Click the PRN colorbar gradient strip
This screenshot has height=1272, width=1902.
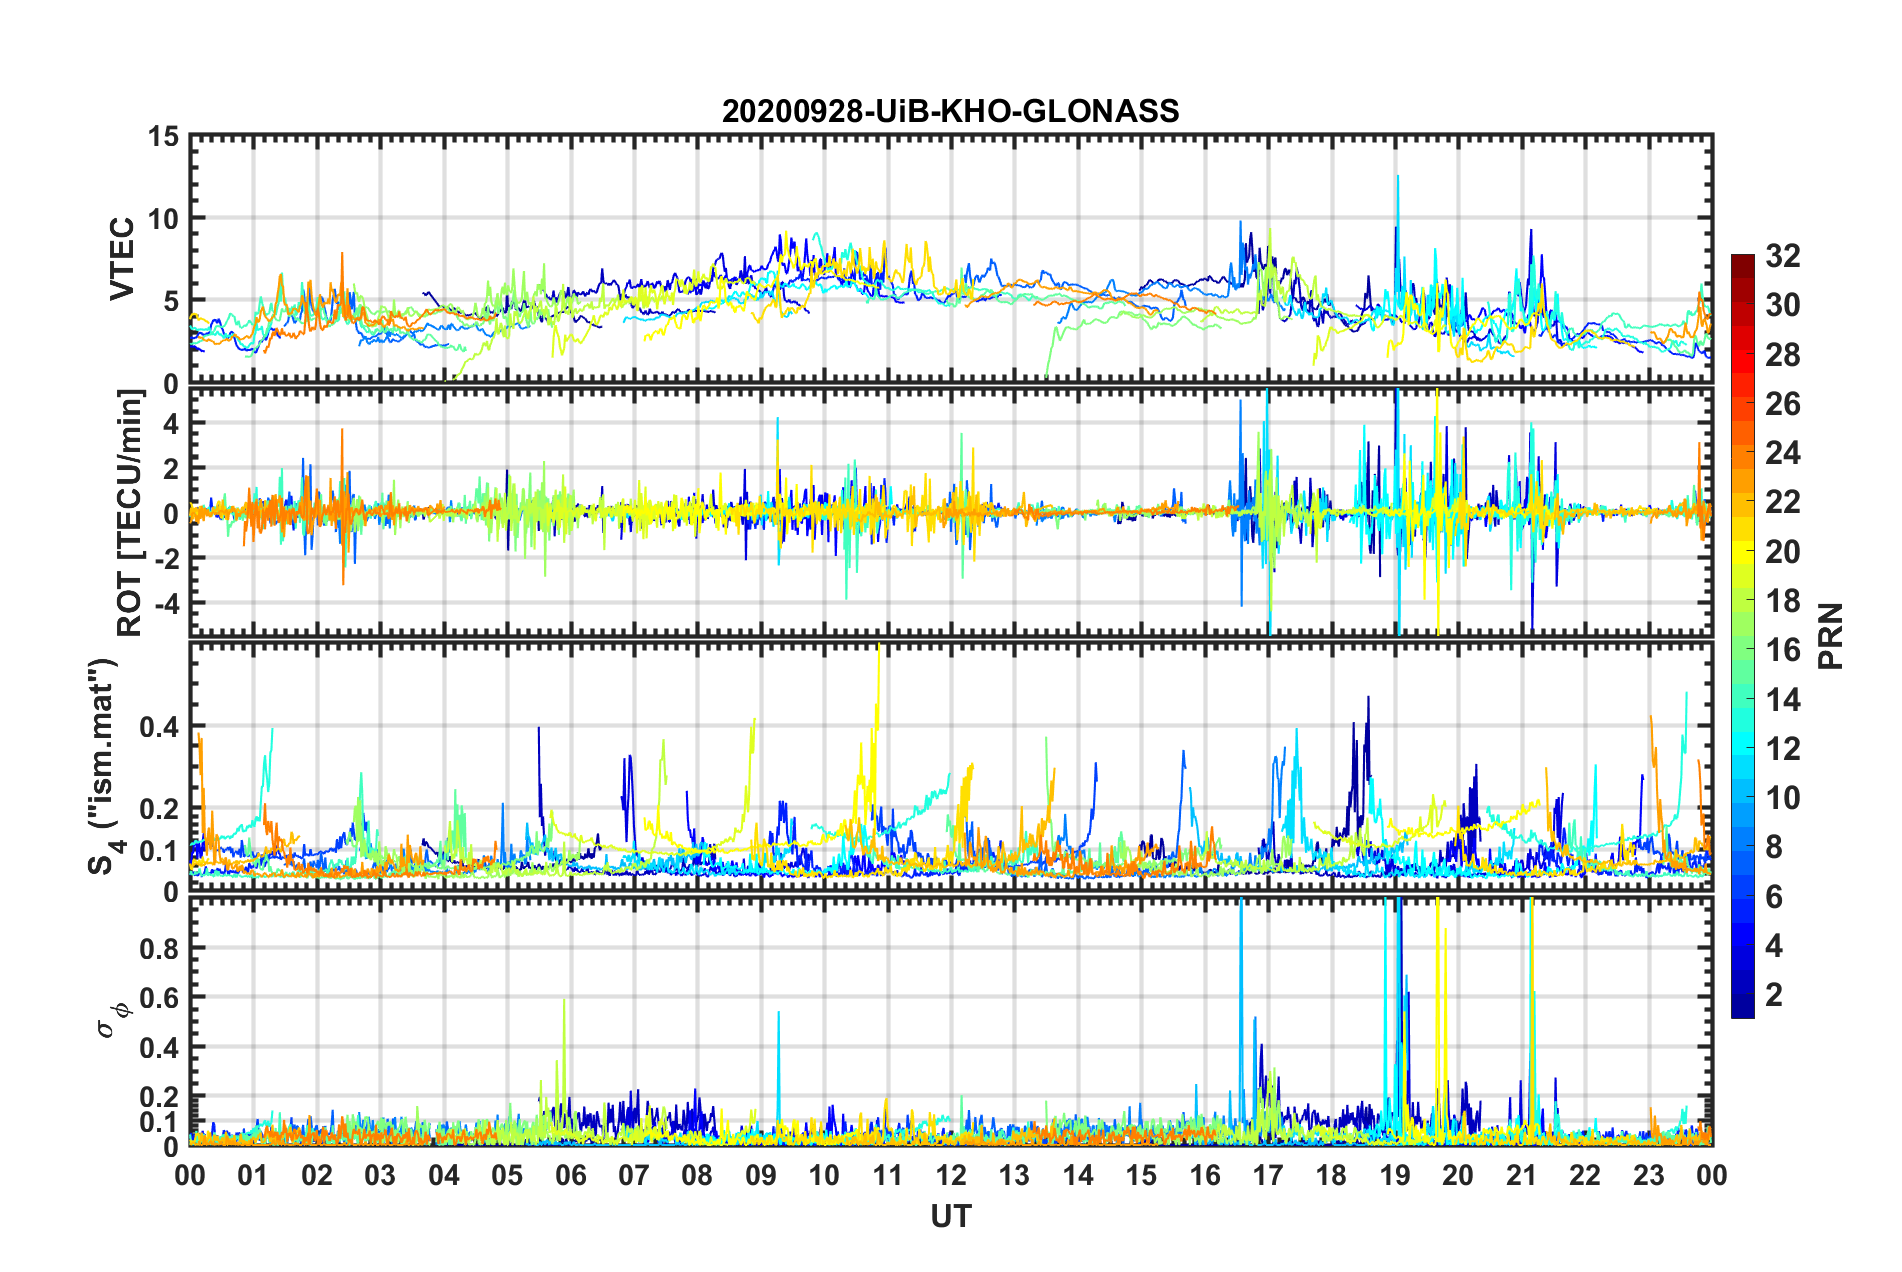1742,636
